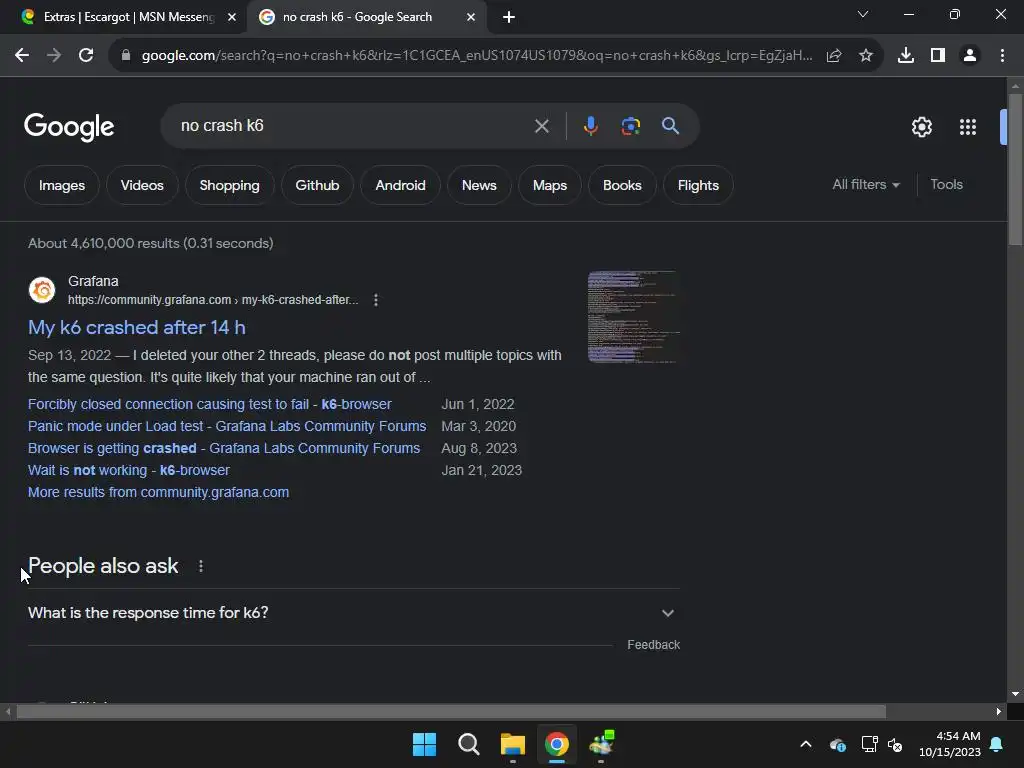Viewport: 1024px width, 768px height.
Task: Switch to Flights results
Action: click(x=698, y=185)
